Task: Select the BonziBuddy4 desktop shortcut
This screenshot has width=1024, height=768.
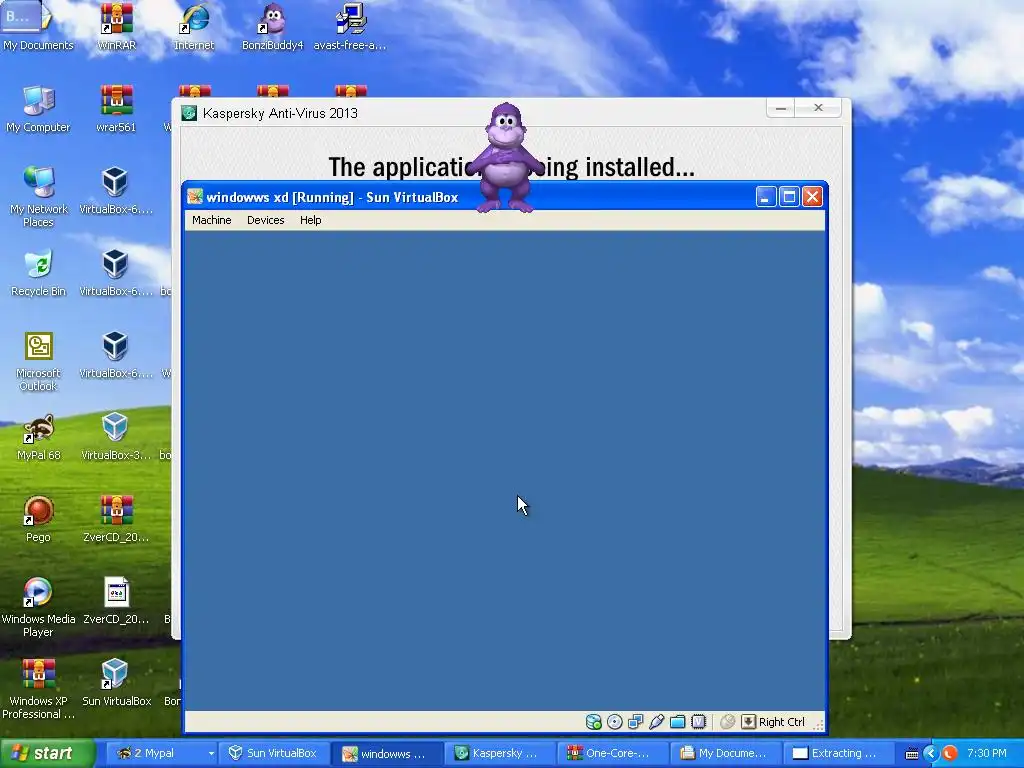Action: [x=272, y=27]
